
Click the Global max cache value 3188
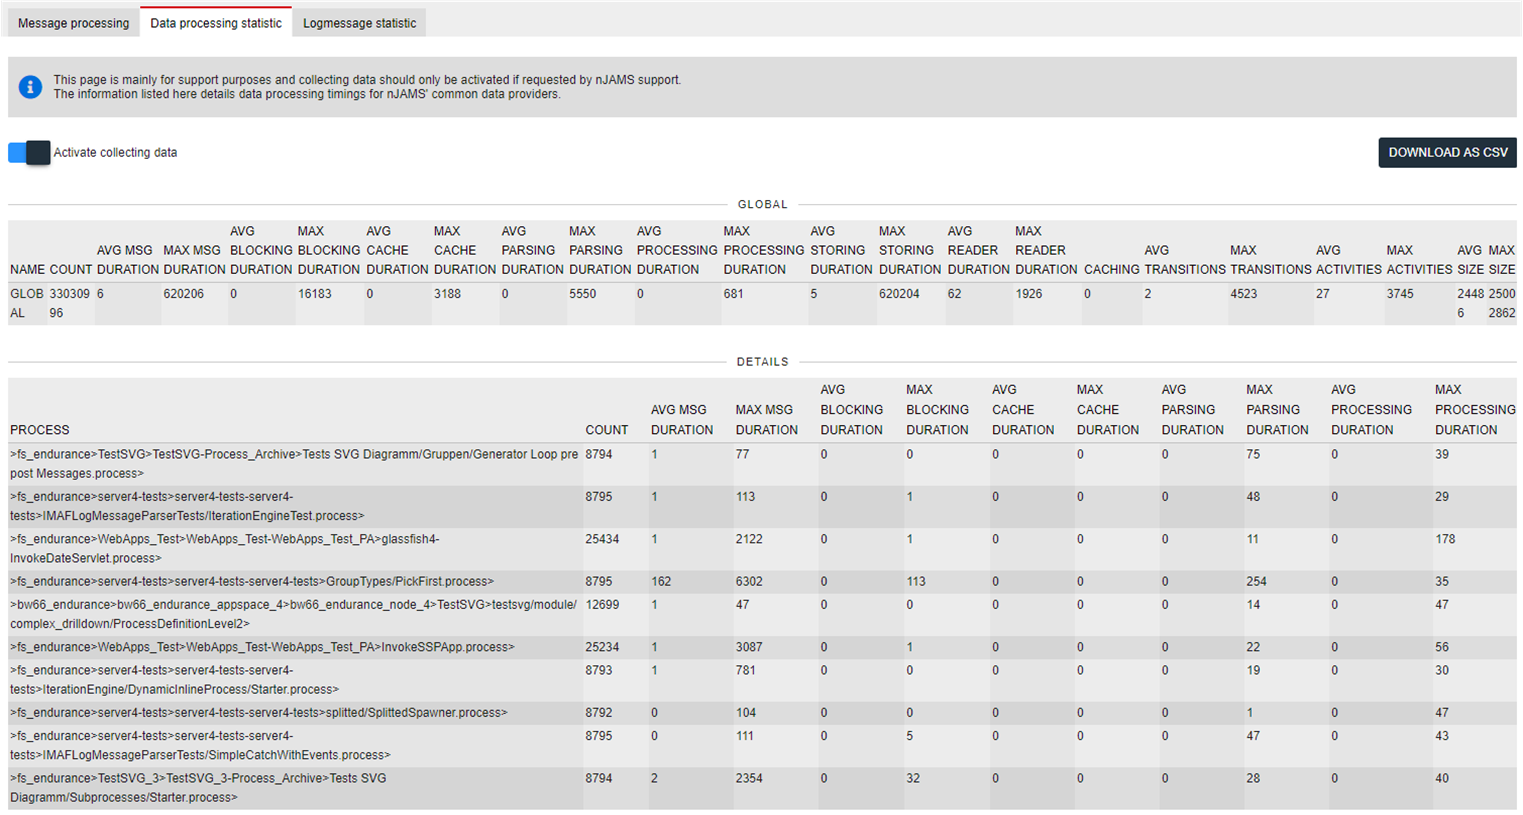[x=447, y=294]
